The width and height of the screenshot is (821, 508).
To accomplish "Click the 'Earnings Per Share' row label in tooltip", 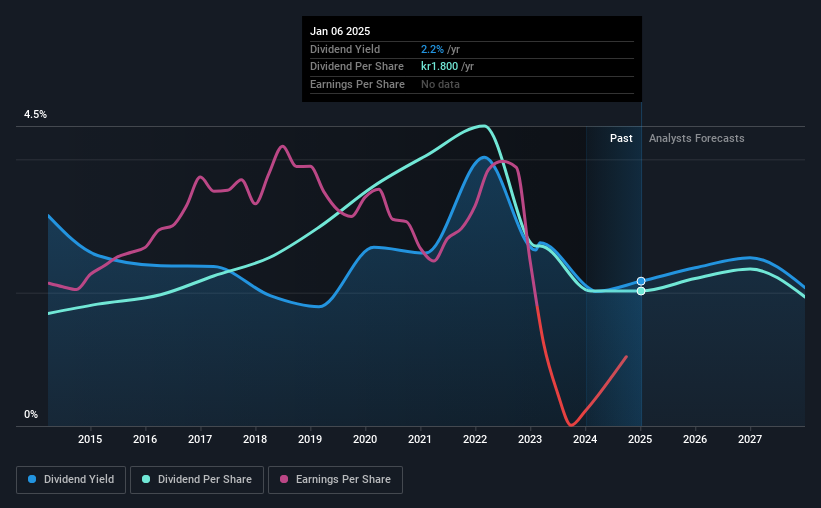I will tap(357, 84).
